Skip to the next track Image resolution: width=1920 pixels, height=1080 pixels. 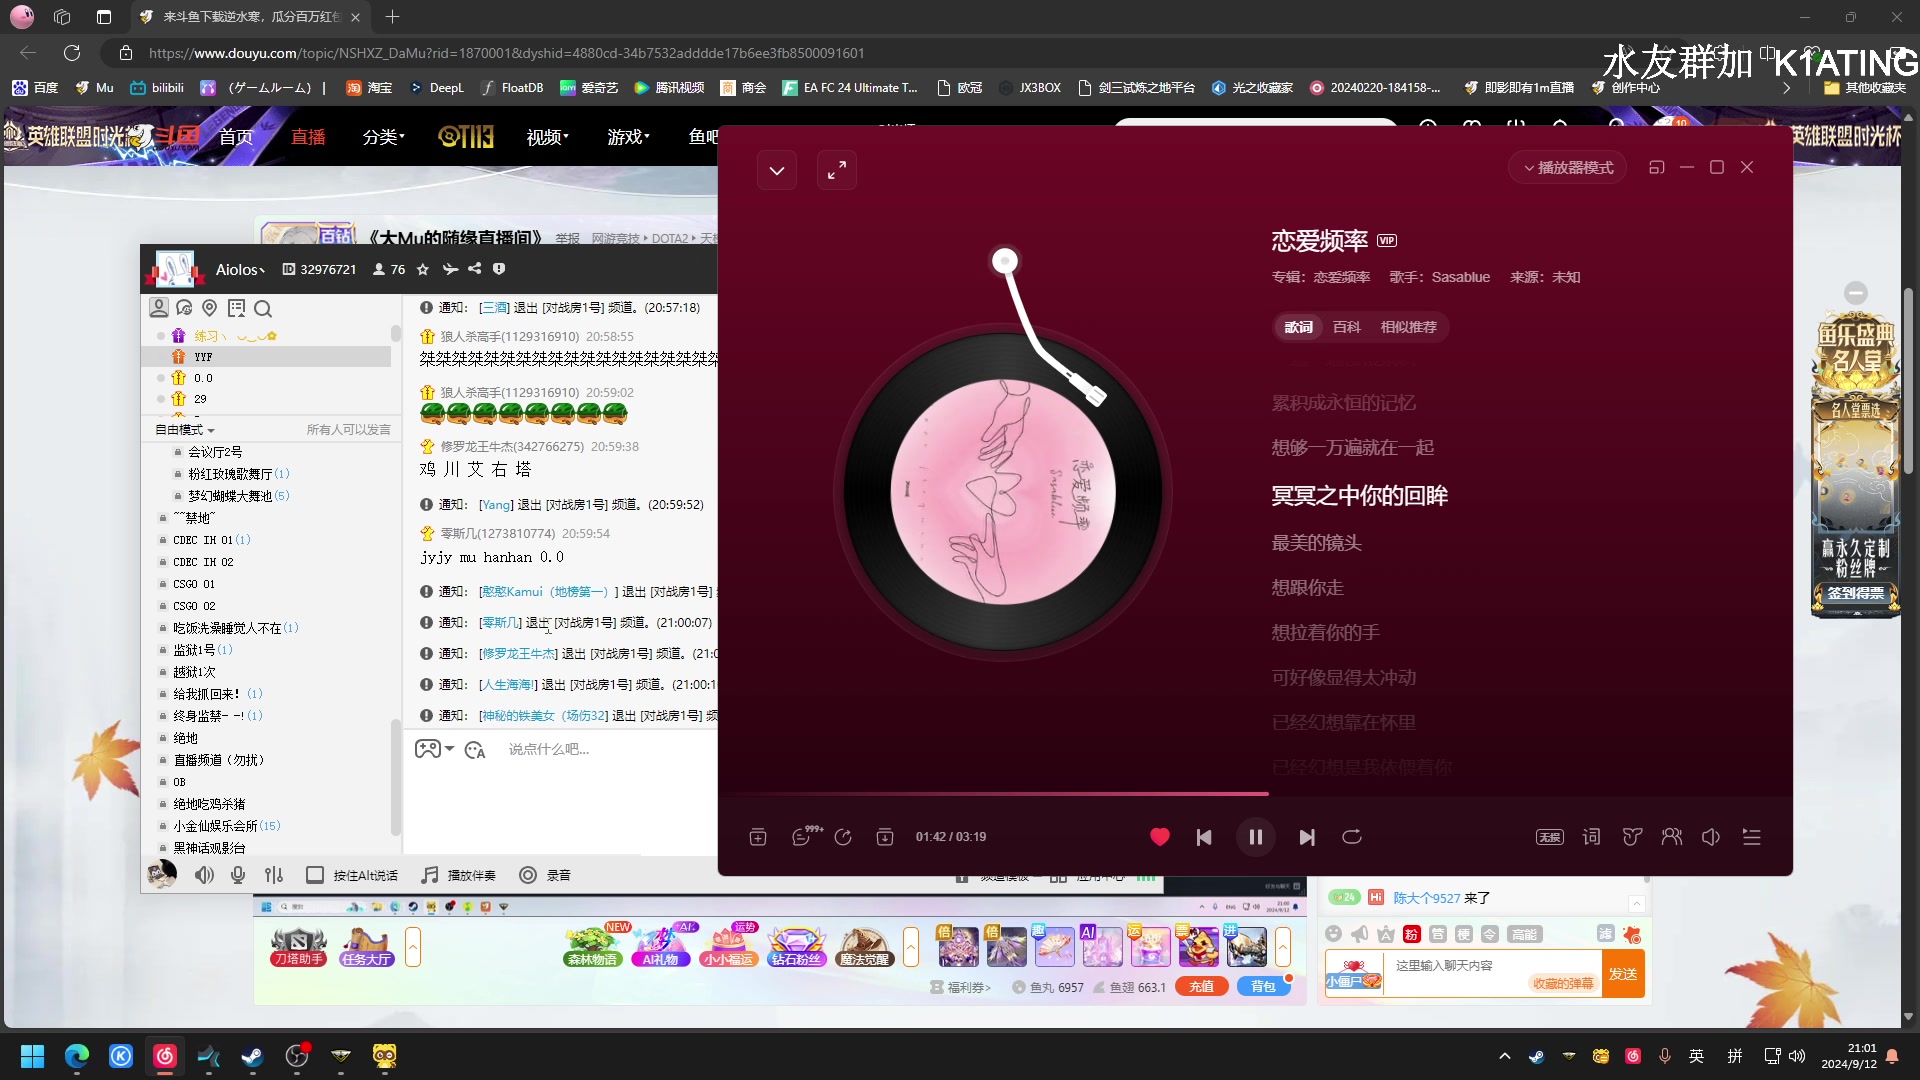pyautogui.click(x=1306, y=837)
